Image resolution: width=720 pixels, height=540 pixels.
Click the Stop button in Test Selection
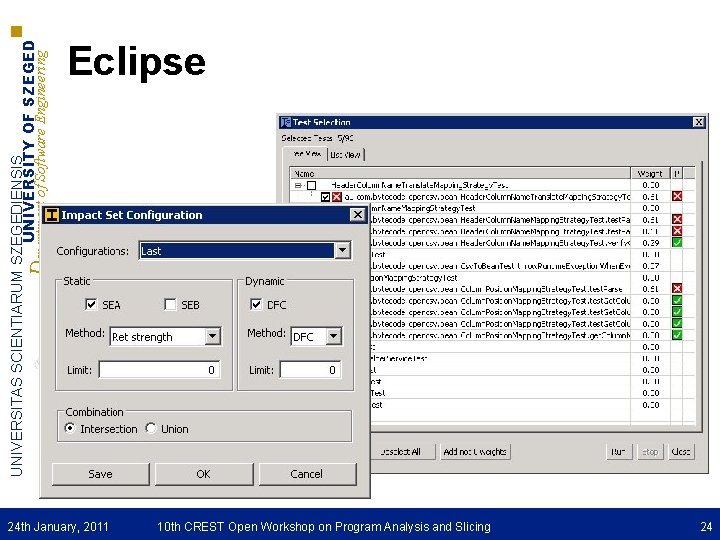tap(650, 452)
